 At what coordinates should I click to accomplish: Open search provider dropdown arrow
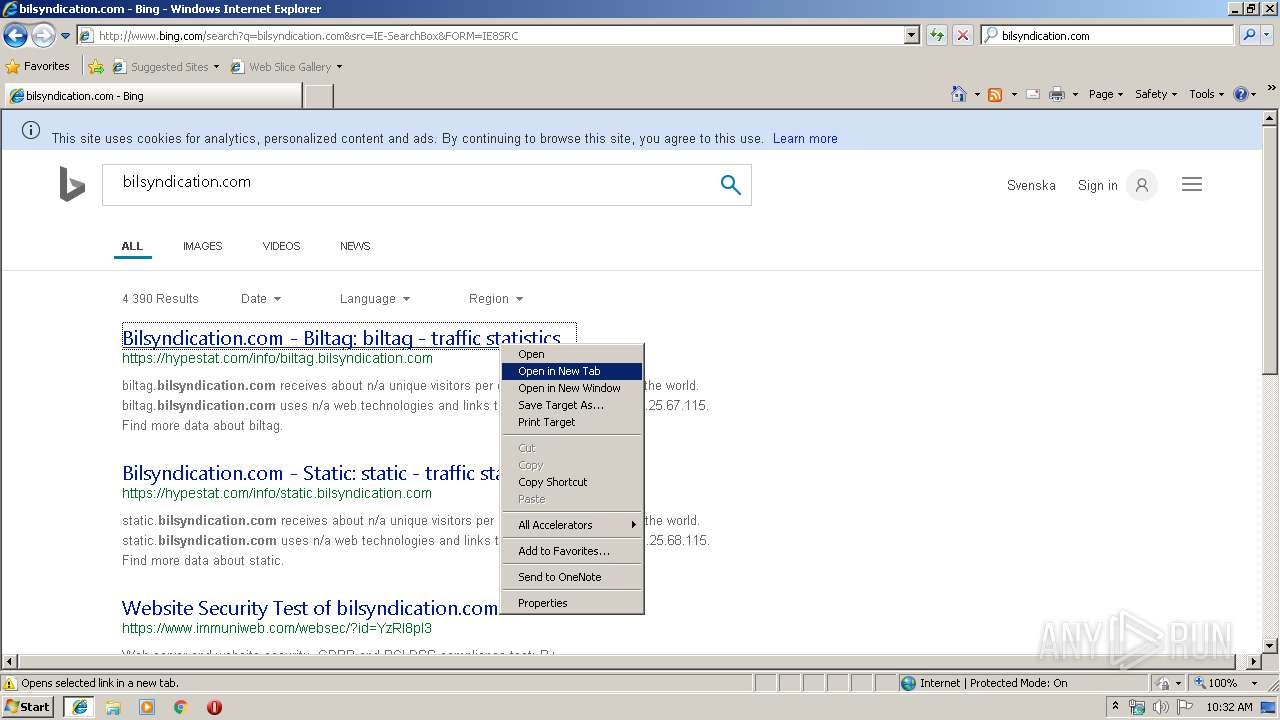point(1268,35)
